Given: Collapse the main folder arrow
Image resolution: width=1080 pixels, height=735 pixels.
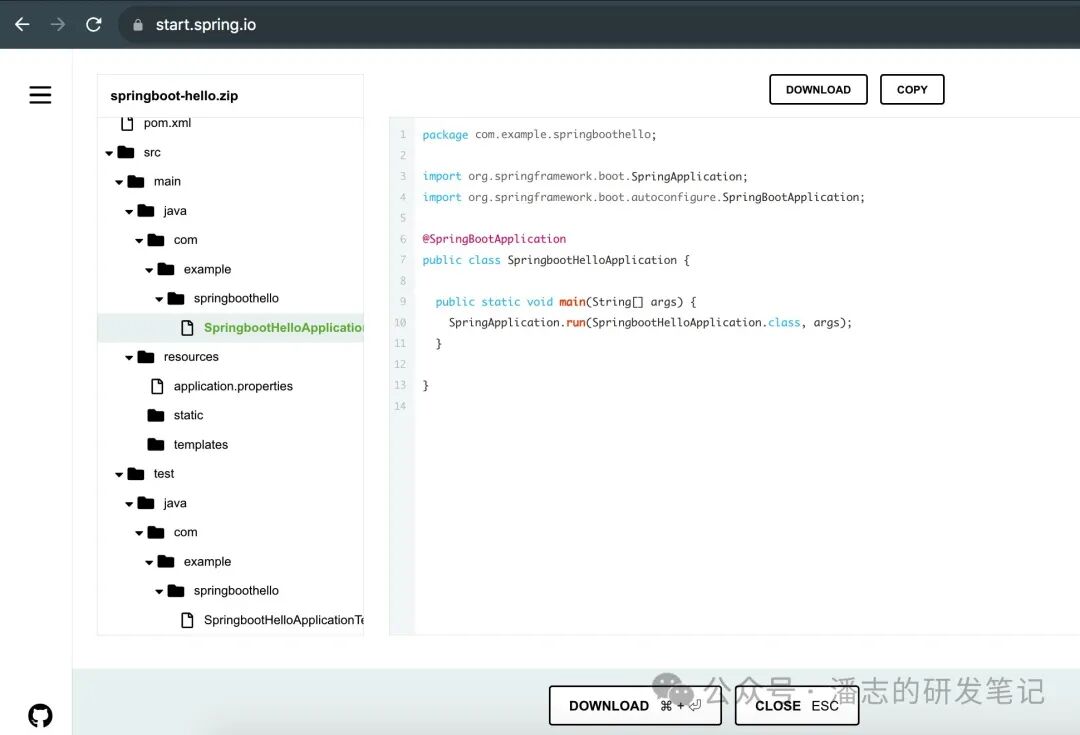Looking at the screenshot, I should [119, 183].
